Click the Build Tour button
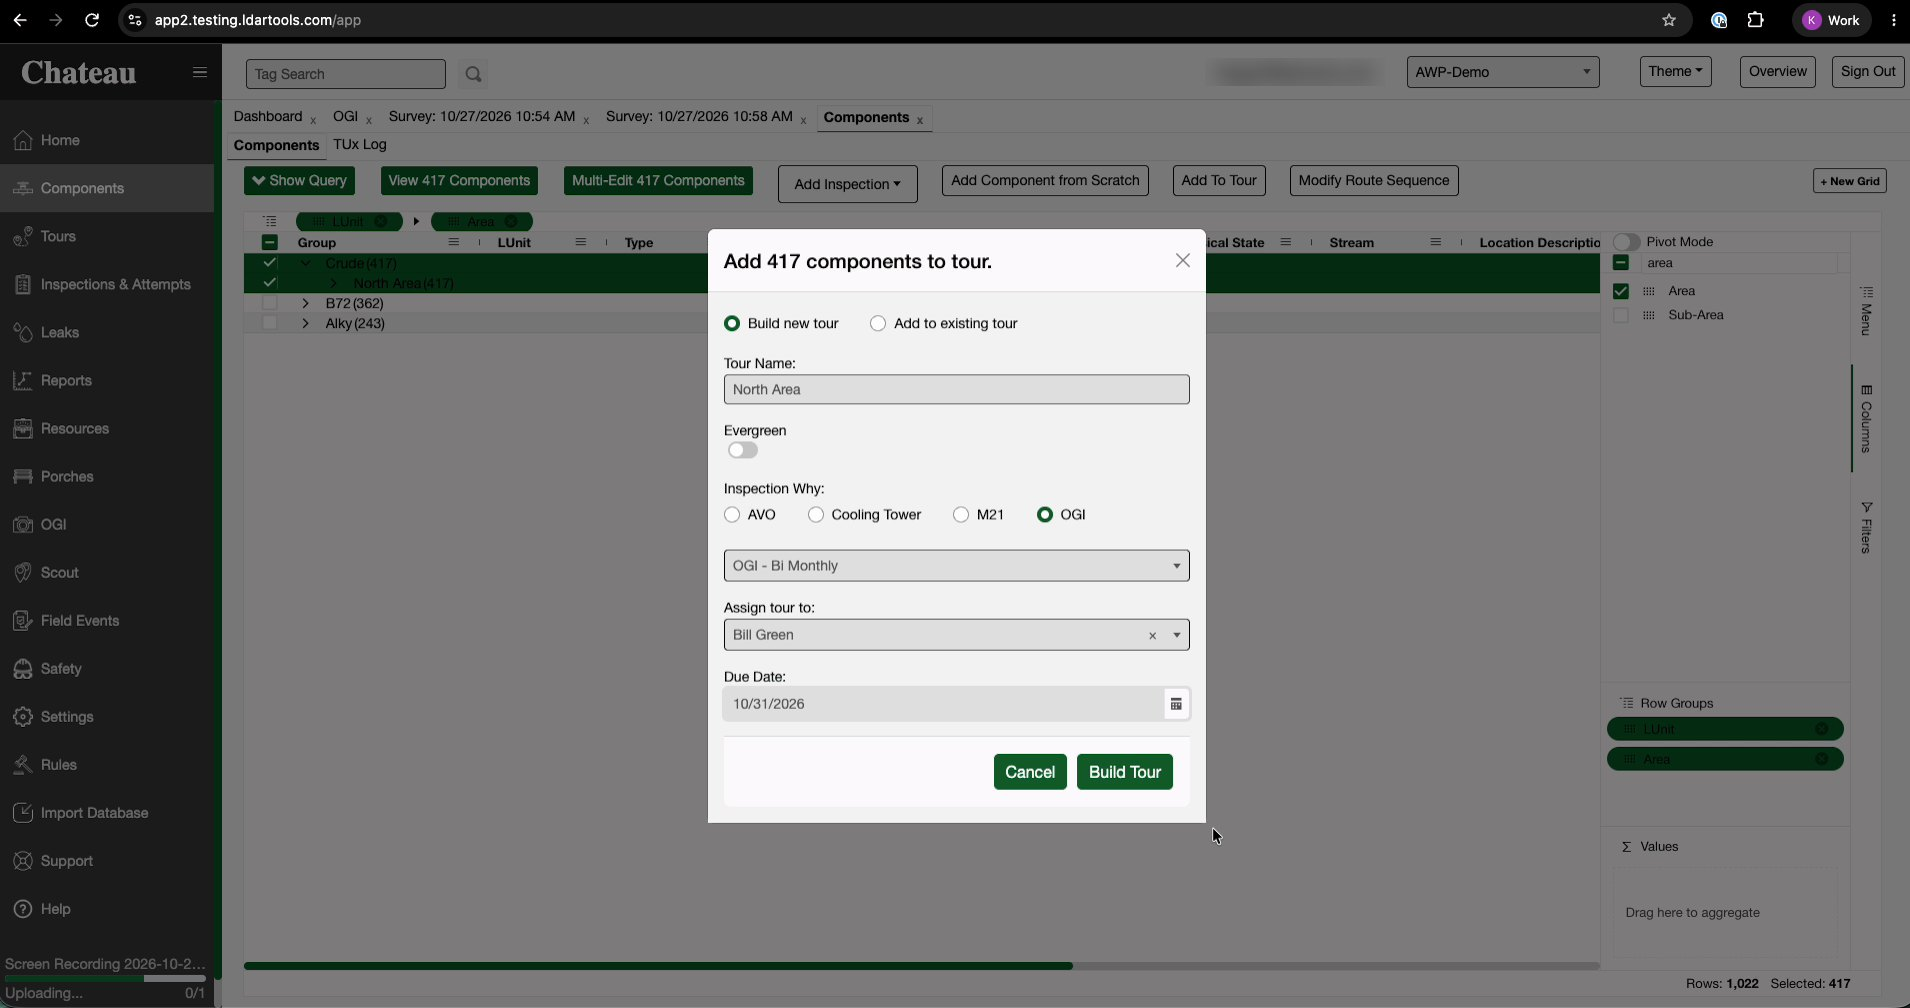 [x=1125, y=772]
